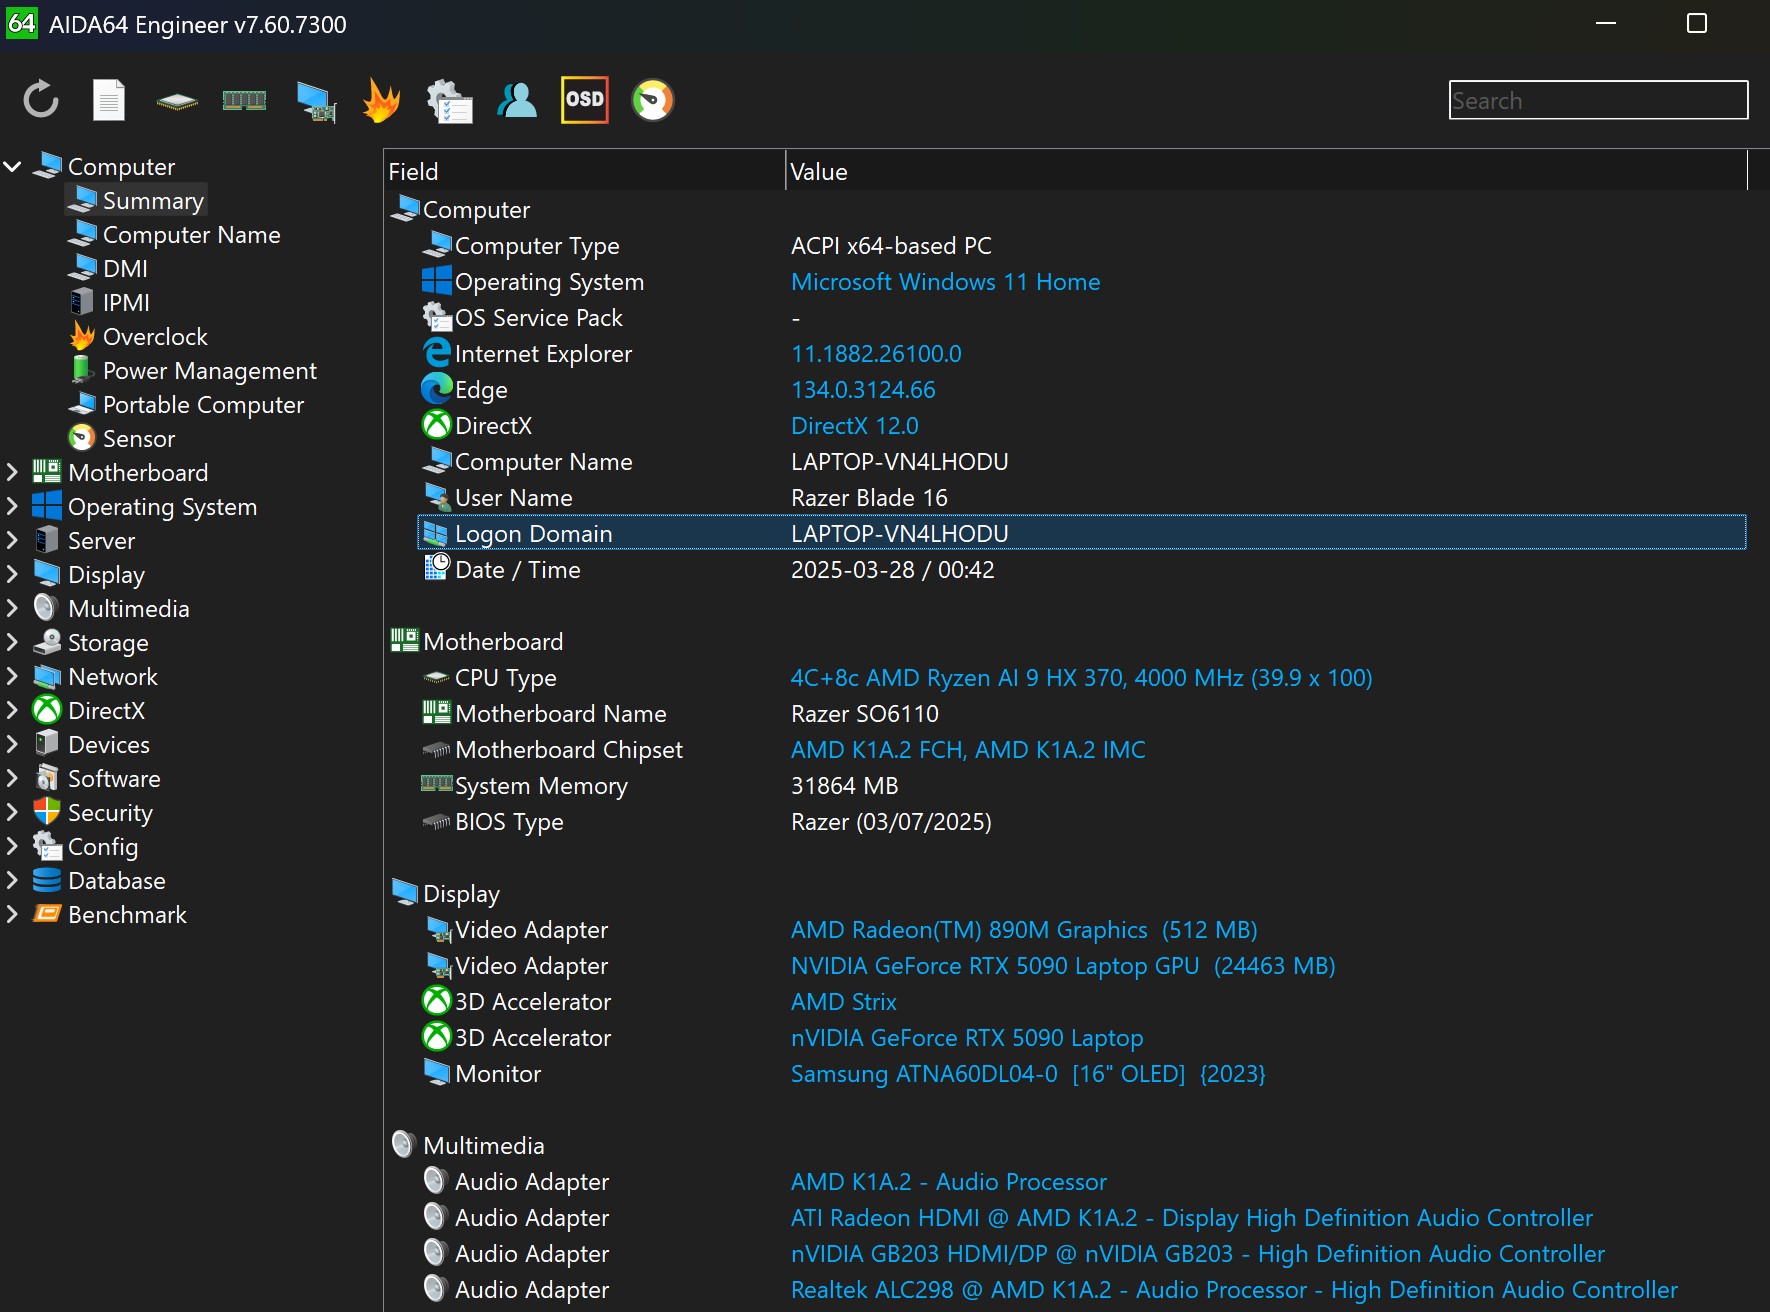Open DMI under Computer
Viewport: 1770px width, 1312px height.
pyautogui.click(x=108, y=269)
